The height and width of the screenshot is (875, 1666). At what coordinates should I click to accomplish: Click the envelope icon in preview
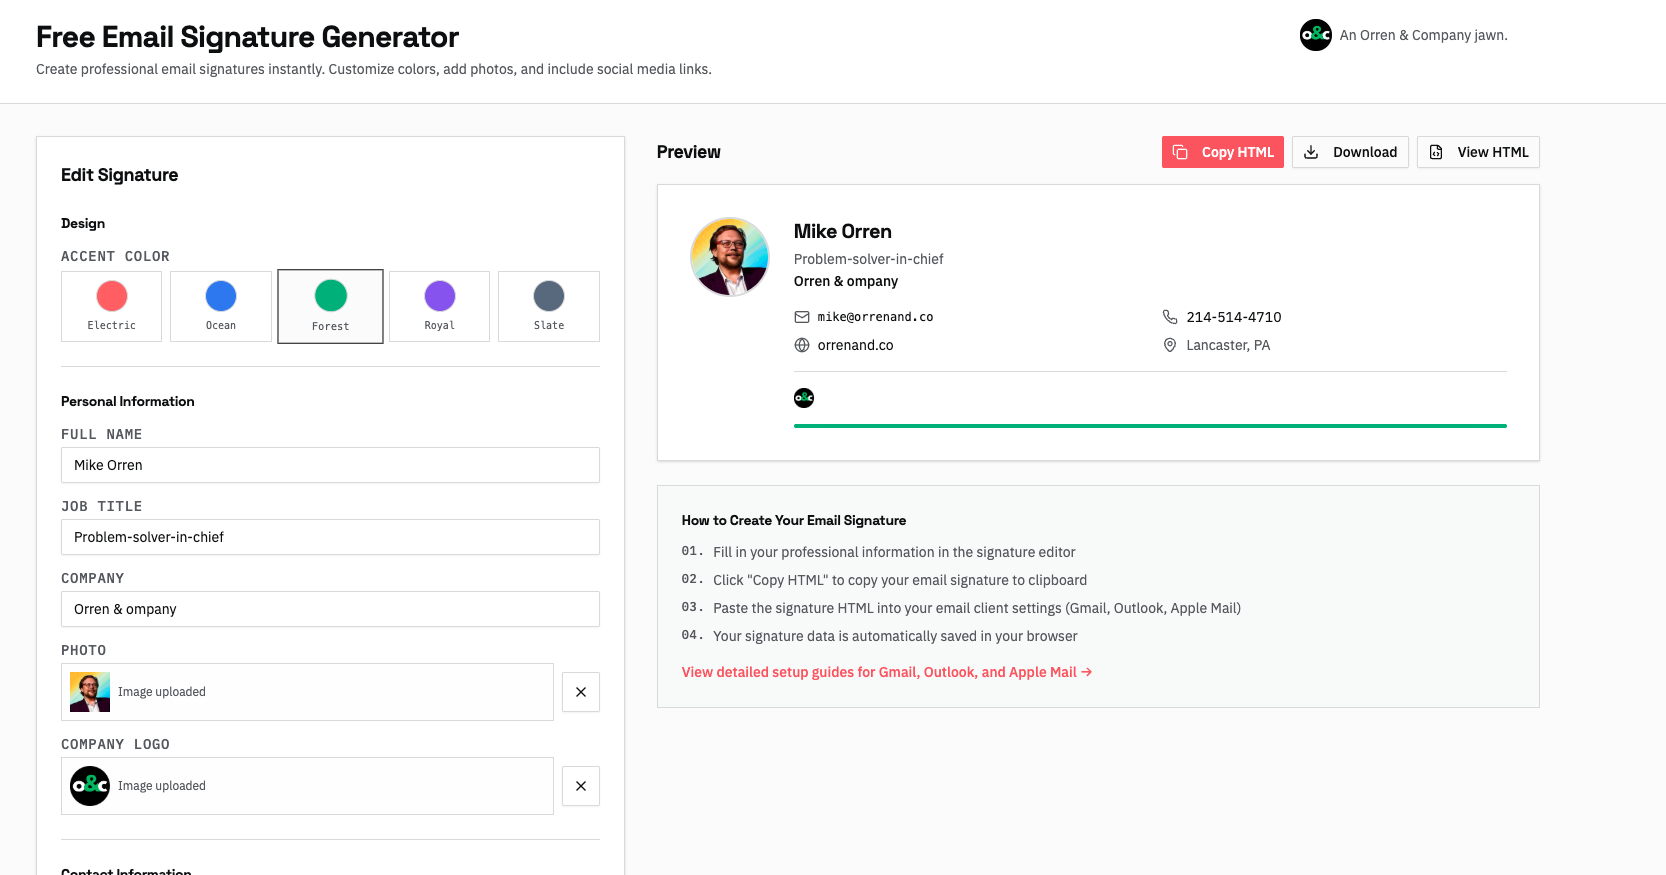point(802,317)
